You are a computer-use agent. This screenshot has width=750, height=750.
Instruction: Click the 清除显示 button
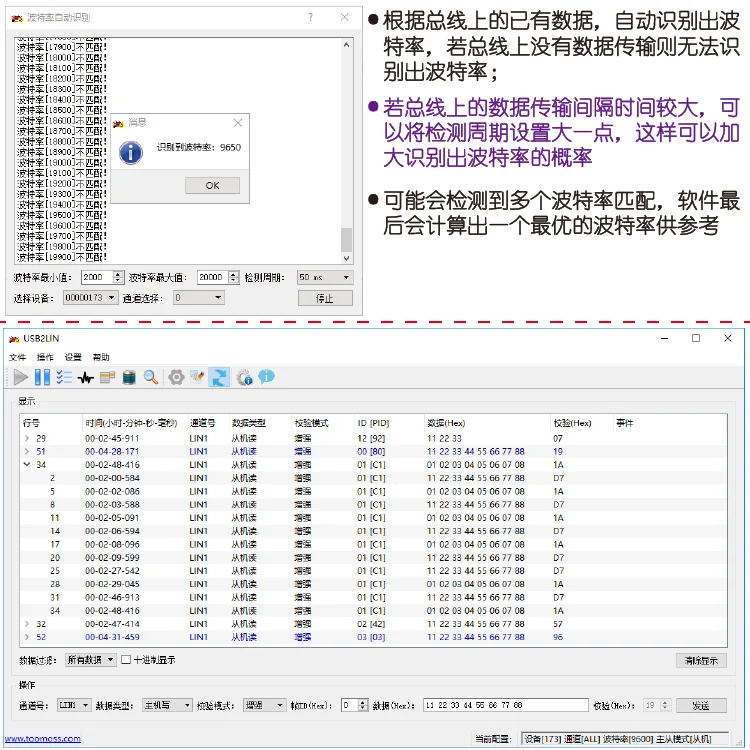pyautogui.click(x=701, y=661)
